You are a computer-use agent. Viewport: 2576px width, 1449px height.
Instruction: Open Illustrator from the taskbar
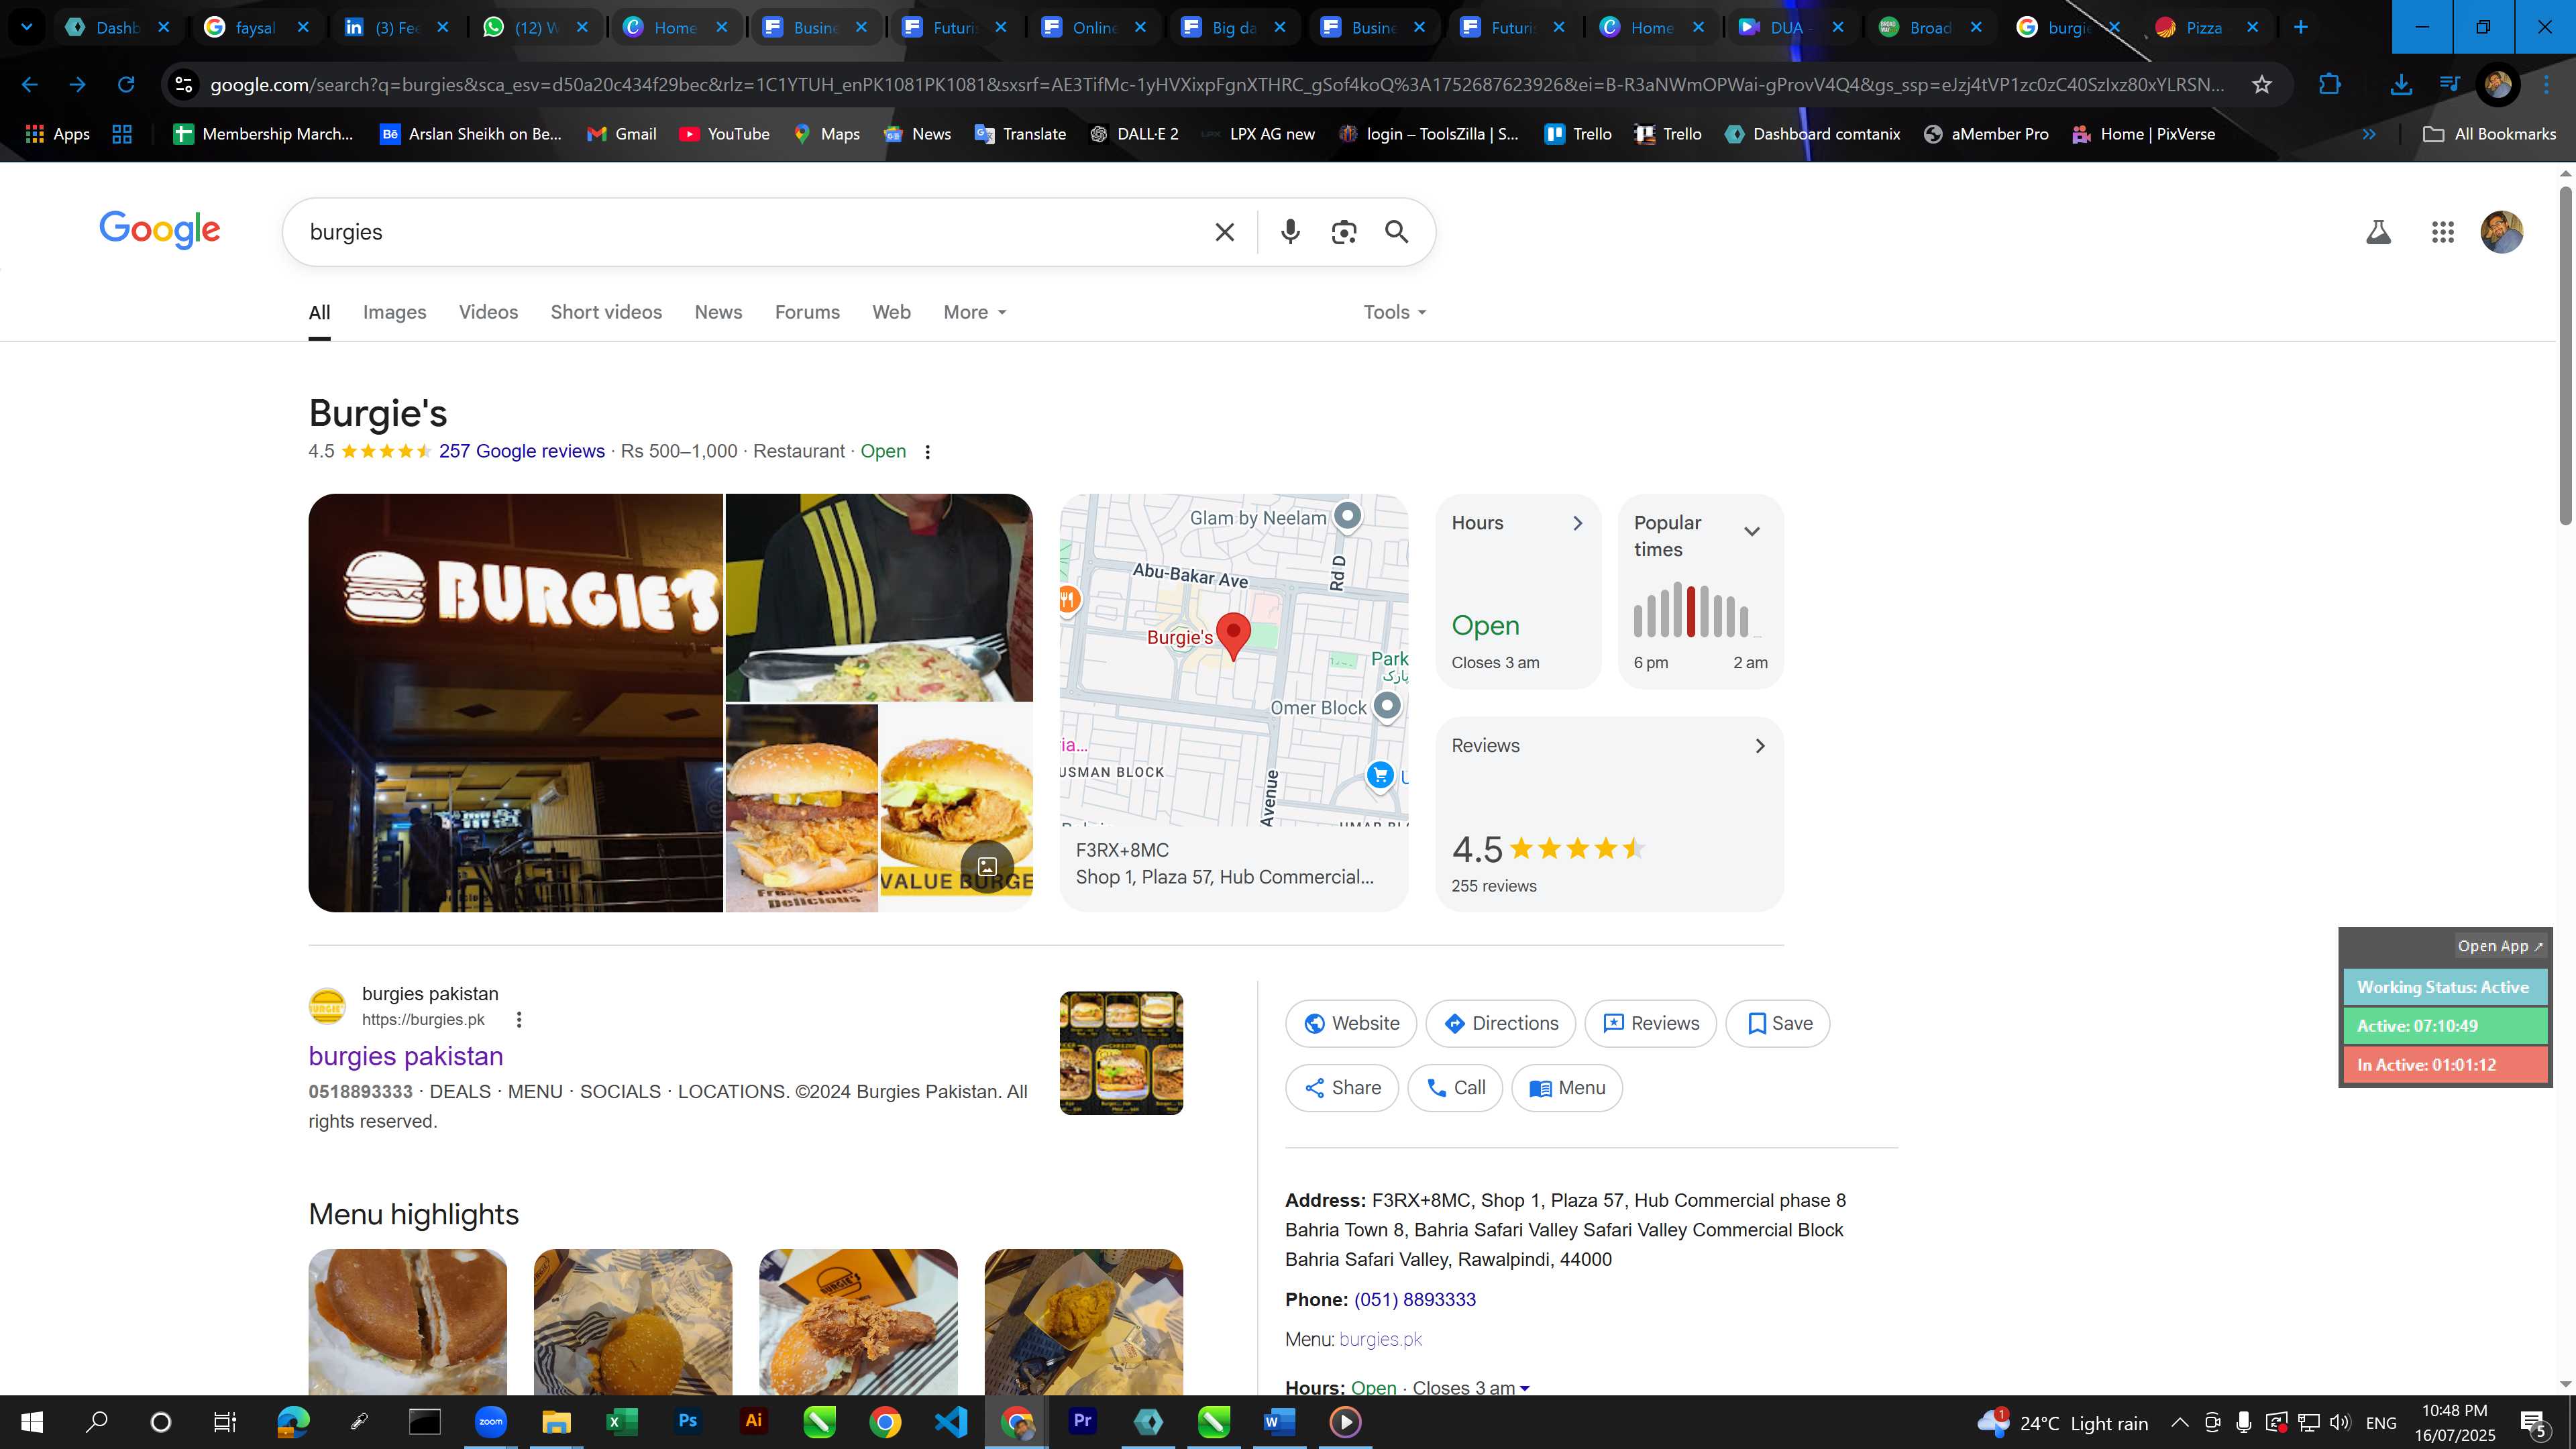click(x=753, y=1421)
